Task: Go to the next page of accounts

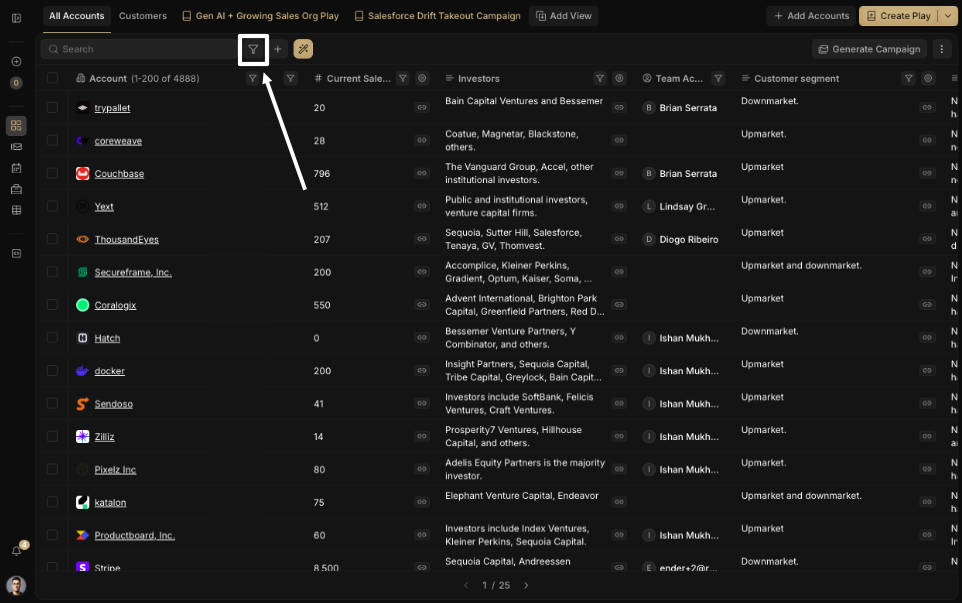Action: [526, 585]
